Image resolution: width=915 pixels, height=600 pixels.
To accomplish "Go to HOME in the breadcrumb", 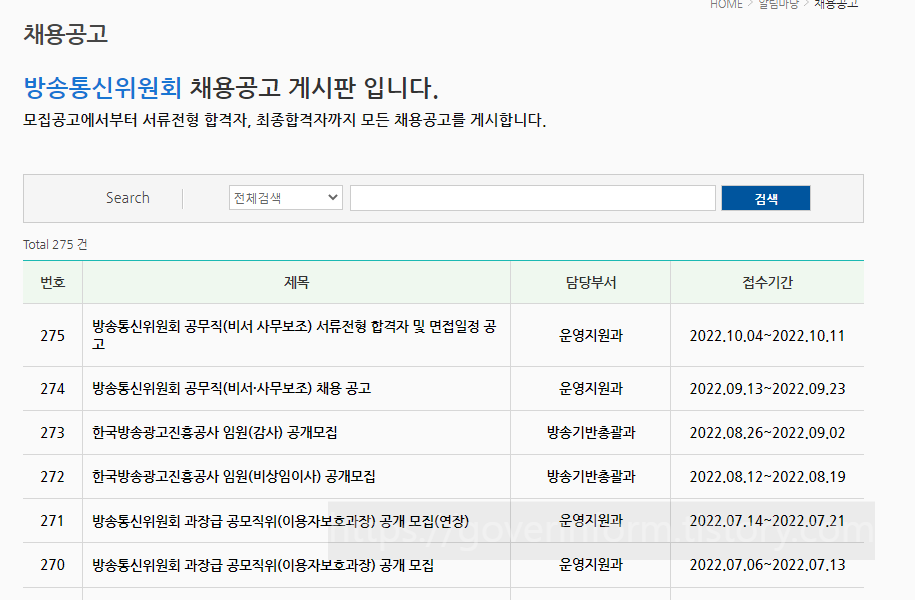I will click(726, 5).
